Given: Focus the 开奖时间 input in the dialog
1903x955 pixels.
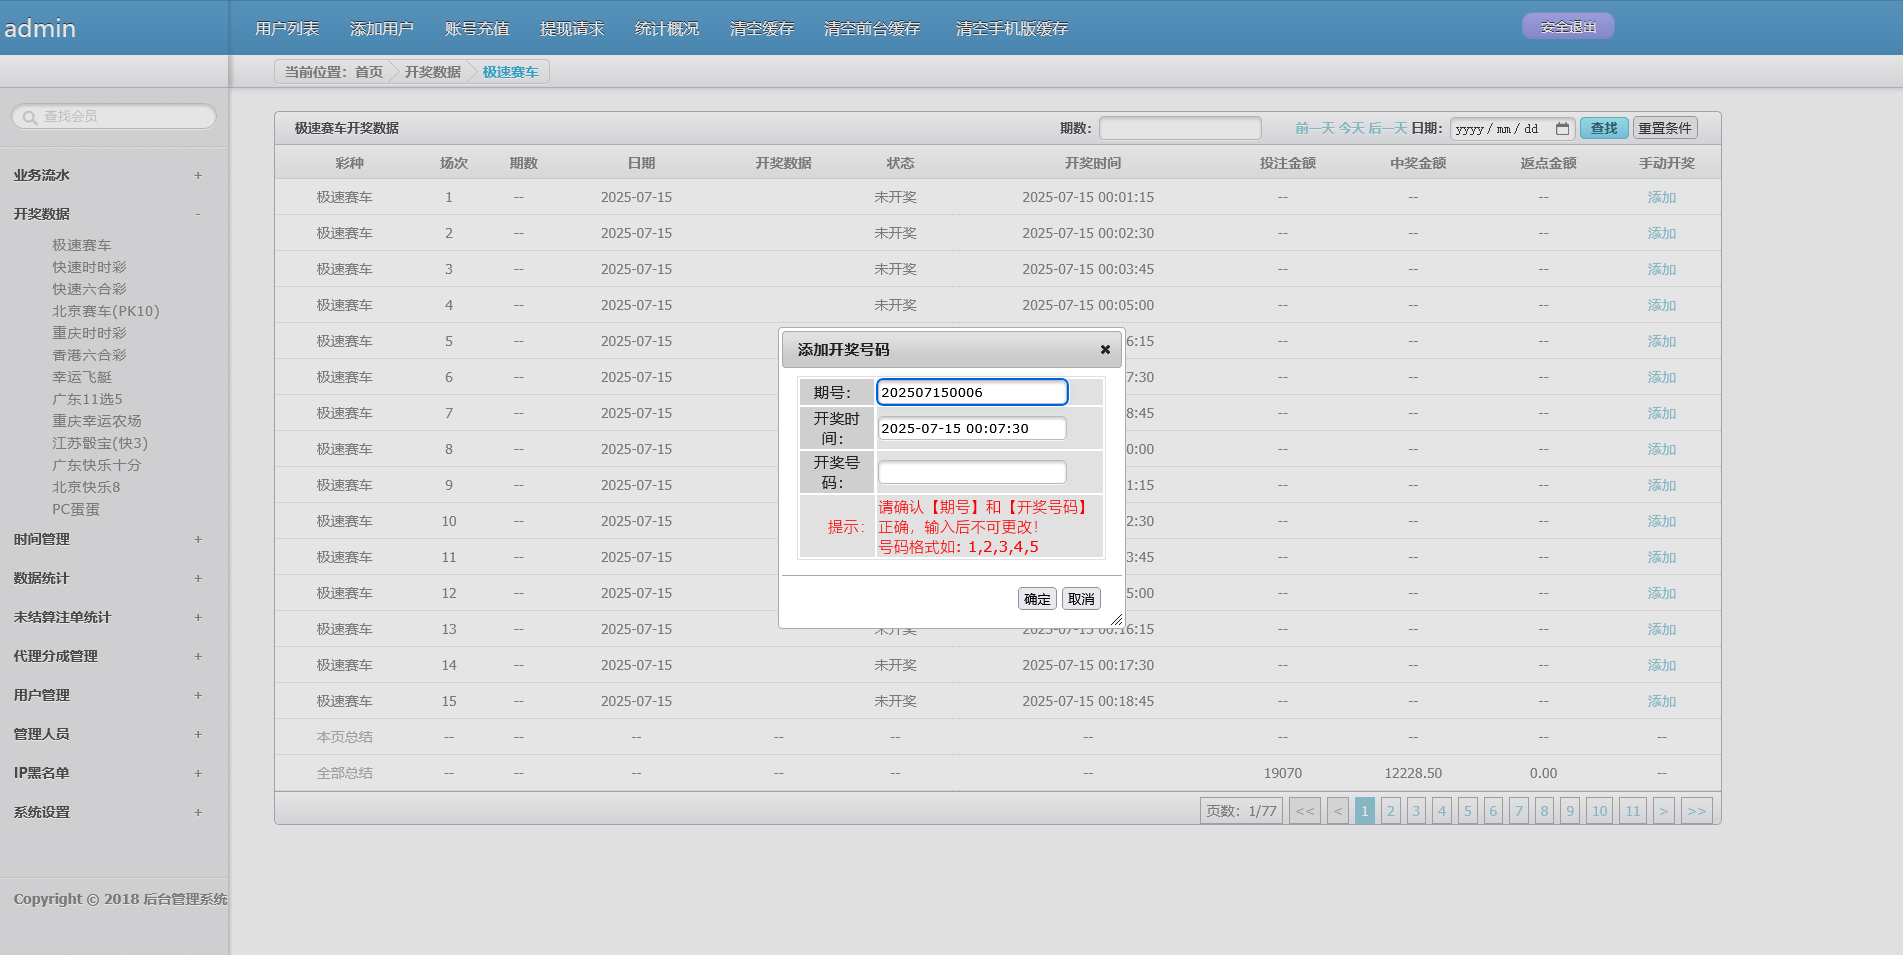Looking at the screenshot, I should (x=972, y=428).
